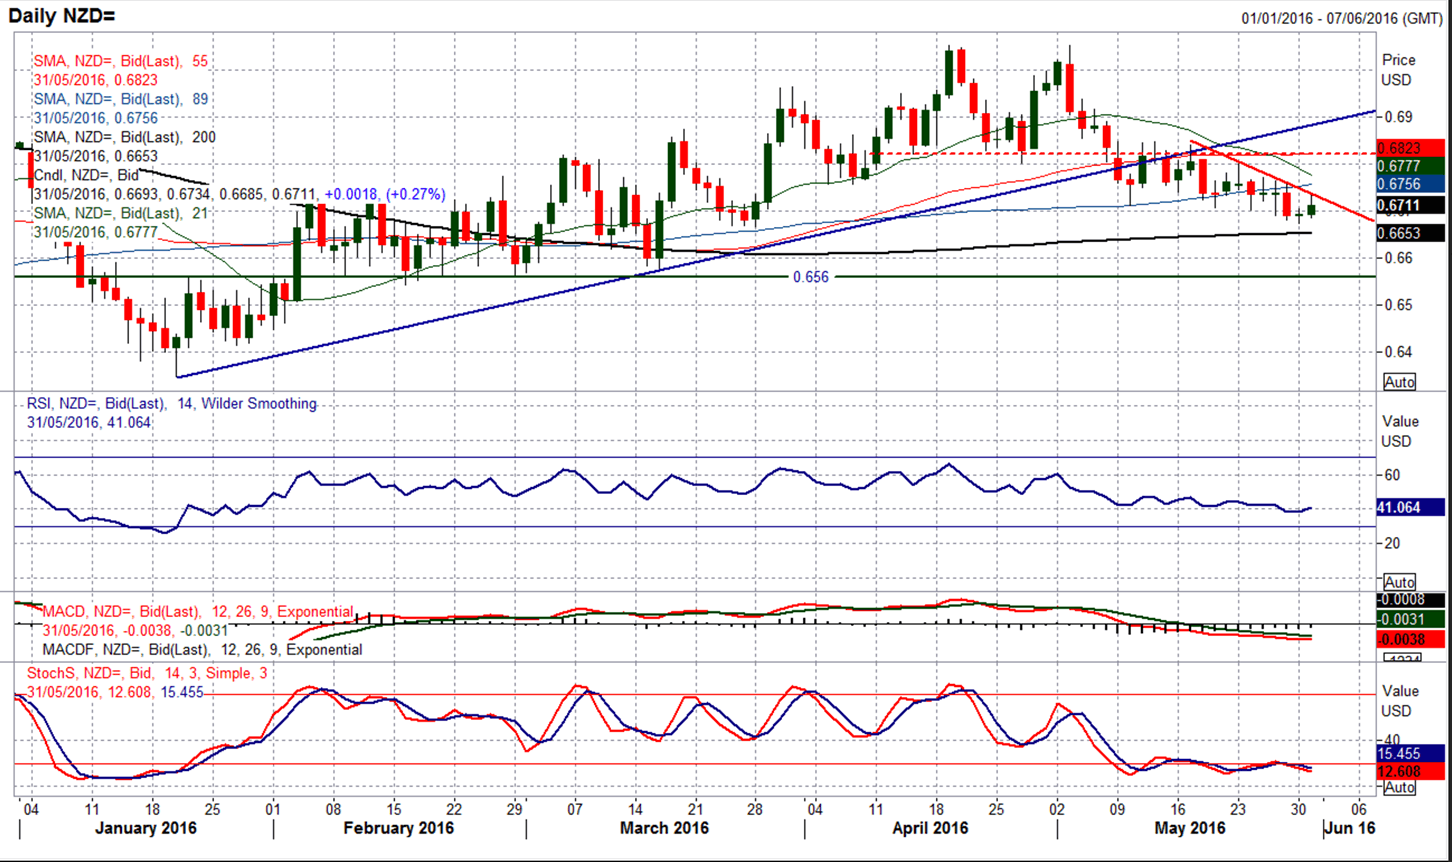This screenshot has width=1452, height=864.
Task: Toggle Auto scaling in RSI panel
Action: point(1400,582)
